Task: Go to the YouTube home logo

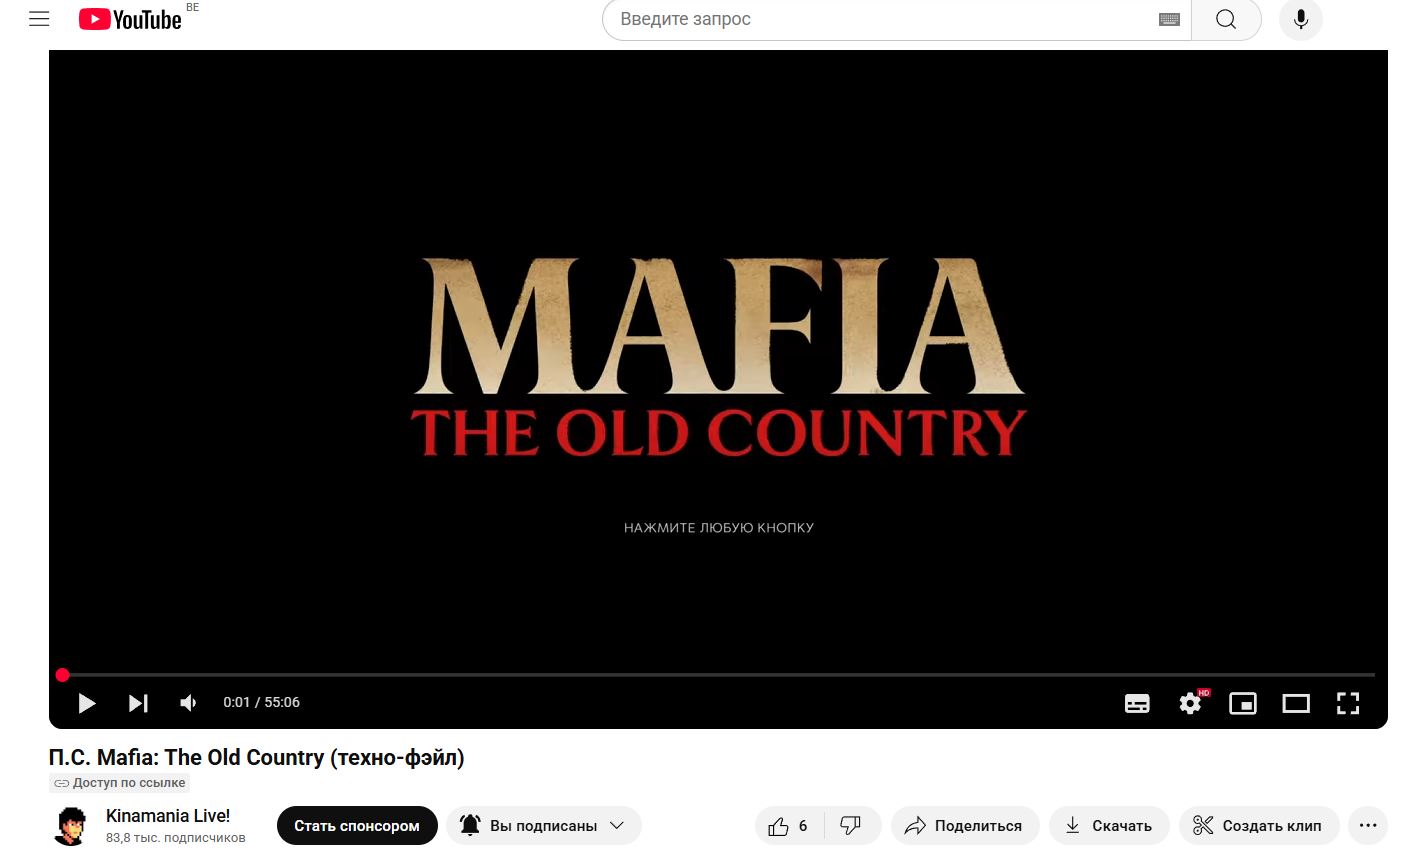Action: [130, 19]
